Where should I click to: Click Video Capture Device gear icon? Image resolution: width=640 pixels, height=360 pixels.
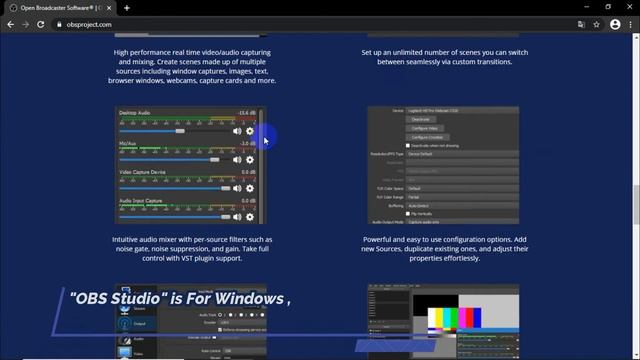[250, 188]
